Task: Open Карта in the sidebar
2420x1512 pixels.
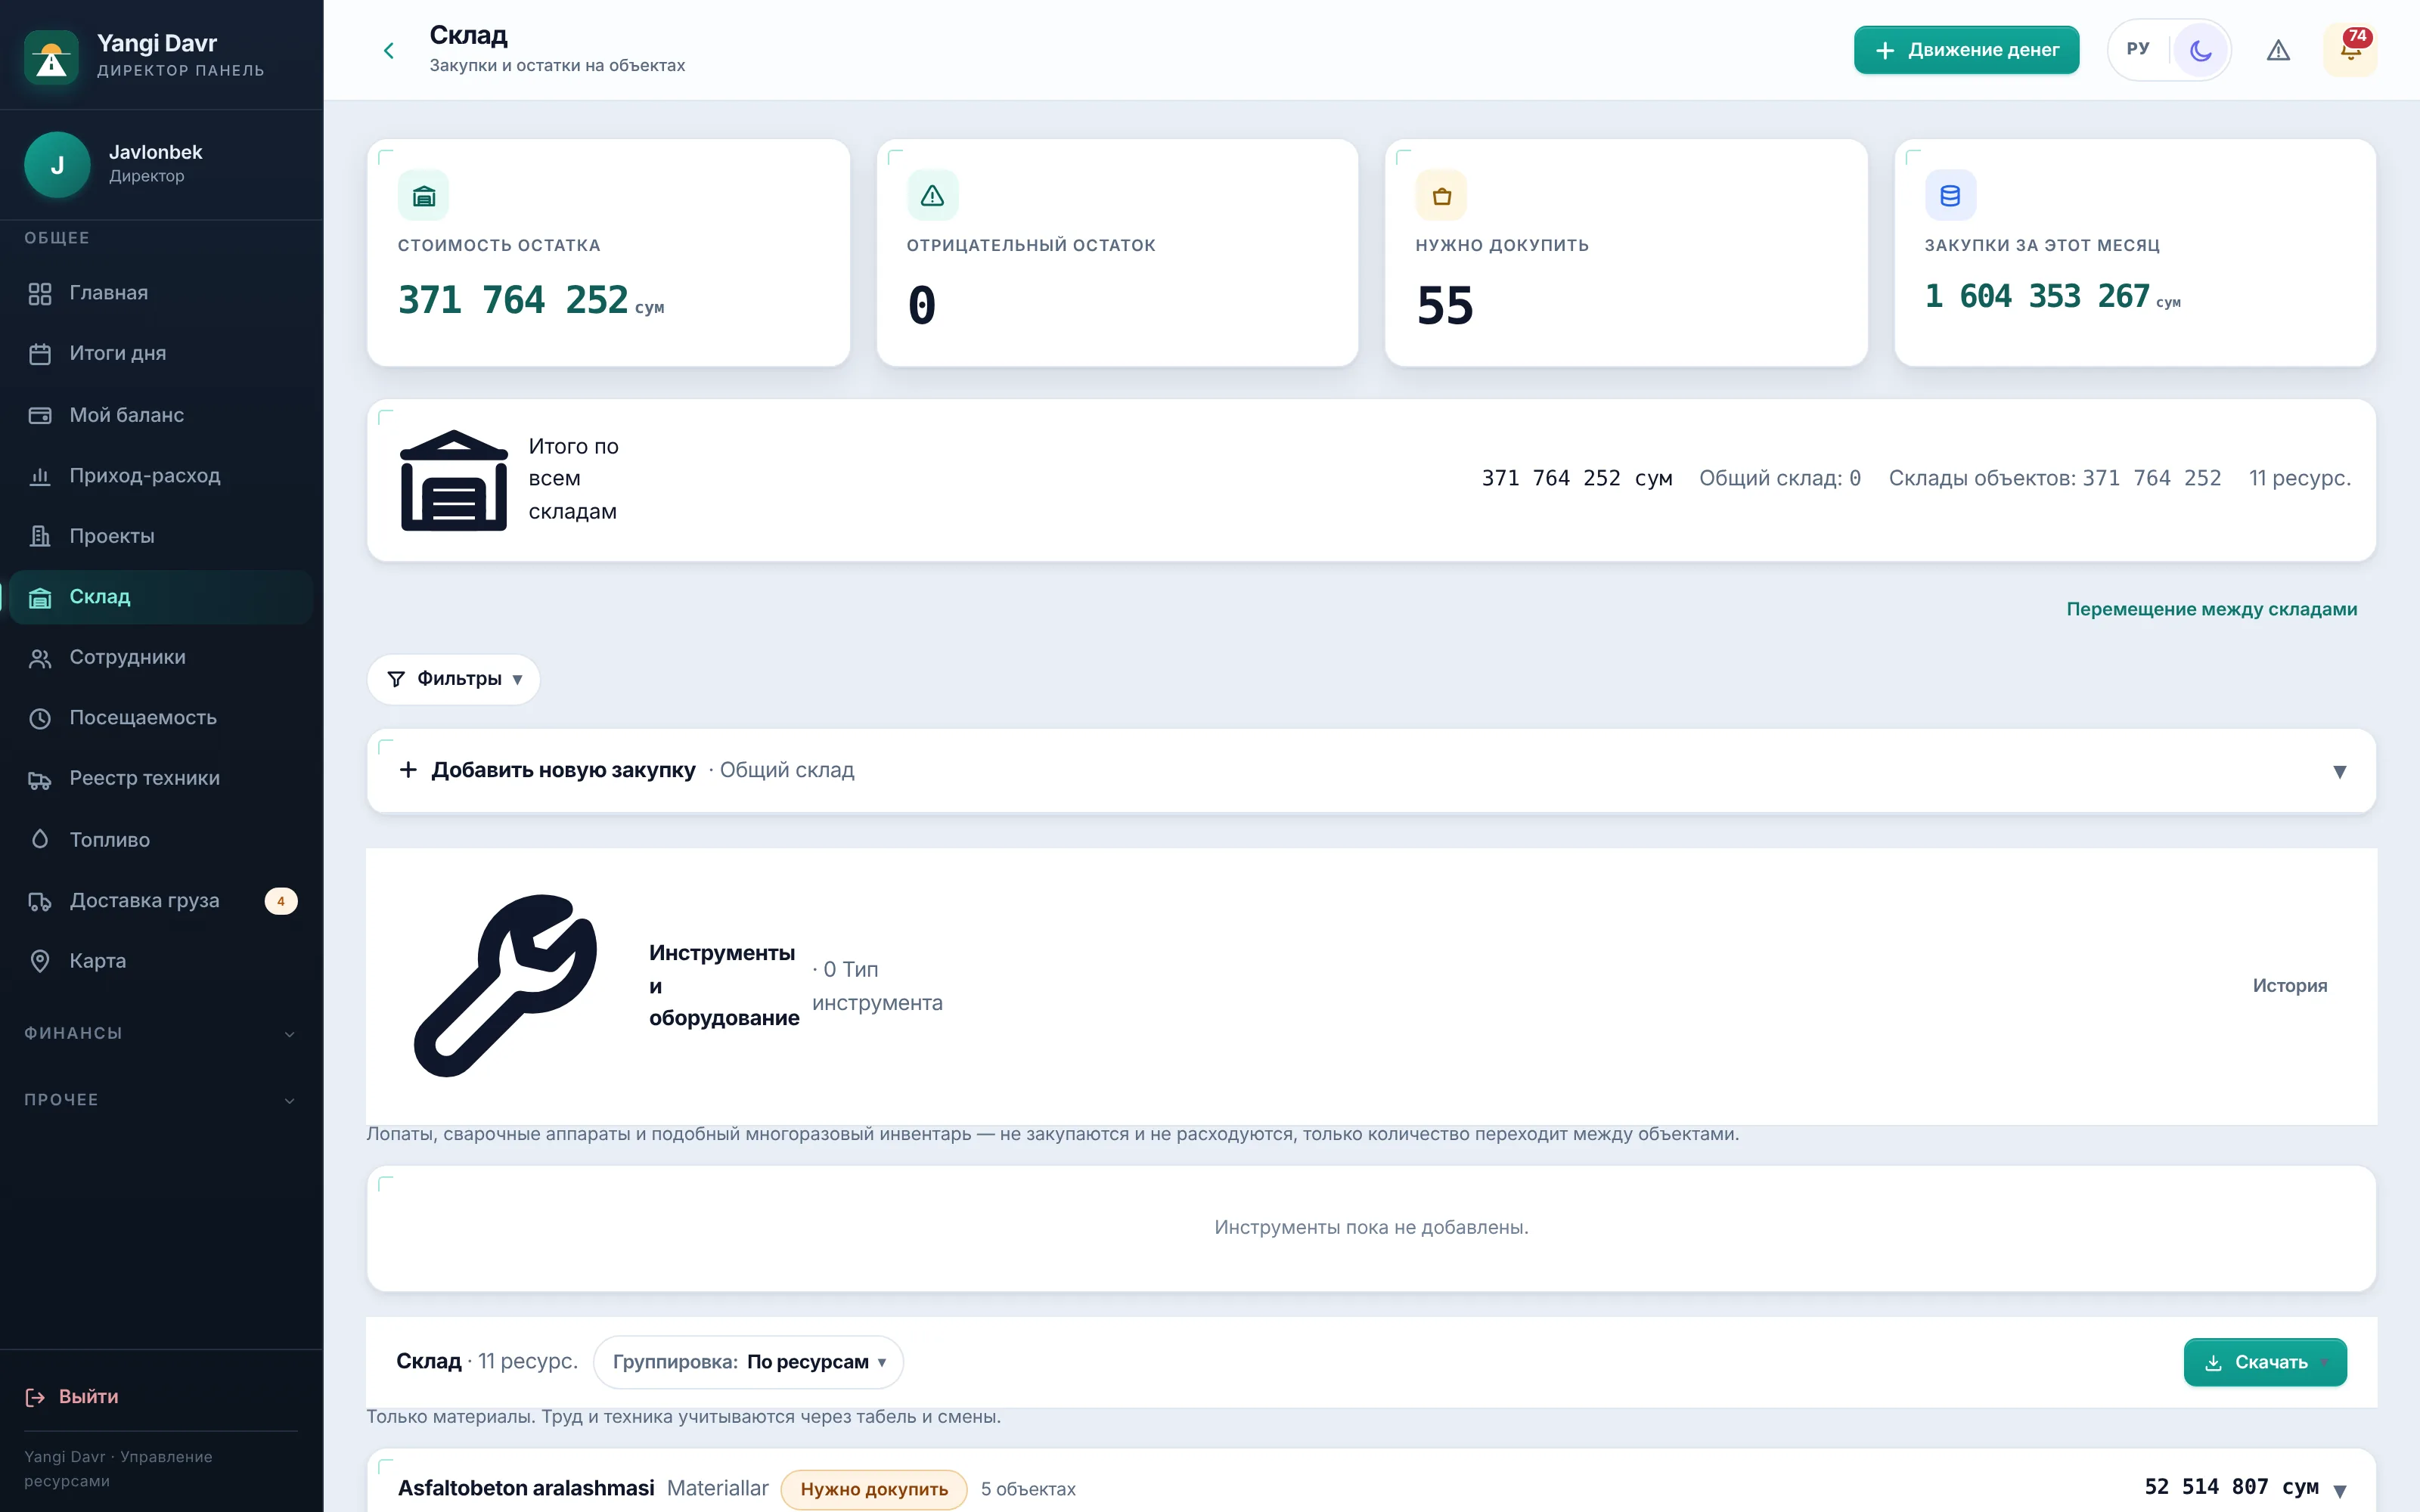Action: pyautogui.click(x=161, y=962)
